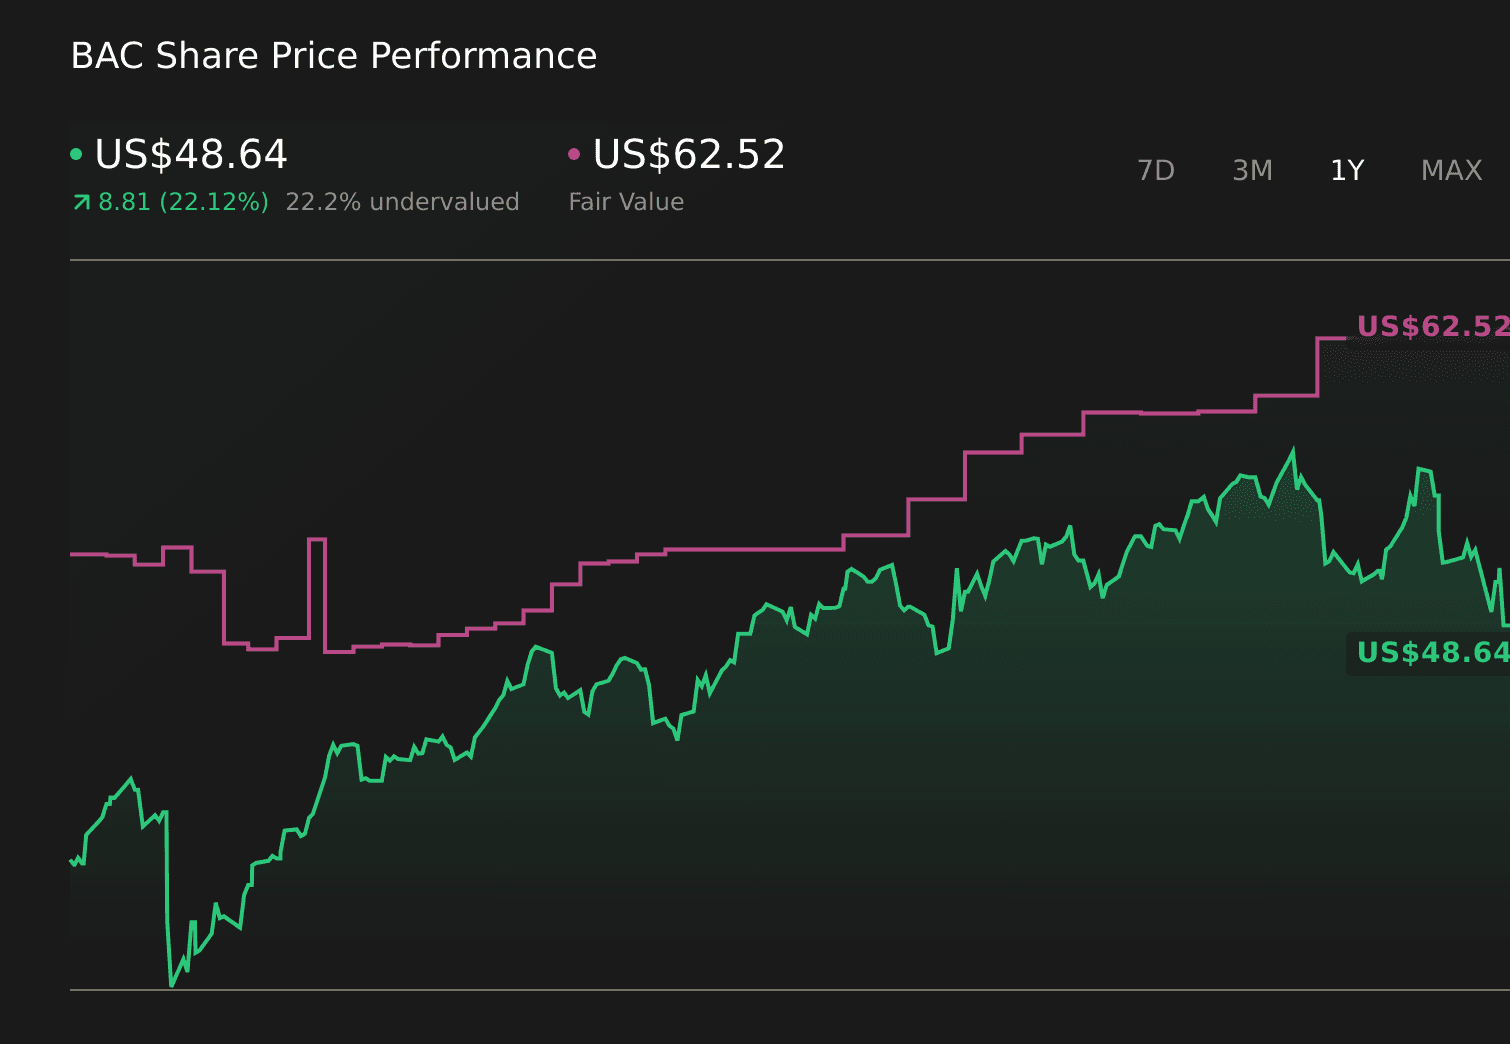Click the US$62.52 header fair value
This screenshot has height=1044, width=1510.
689,155
